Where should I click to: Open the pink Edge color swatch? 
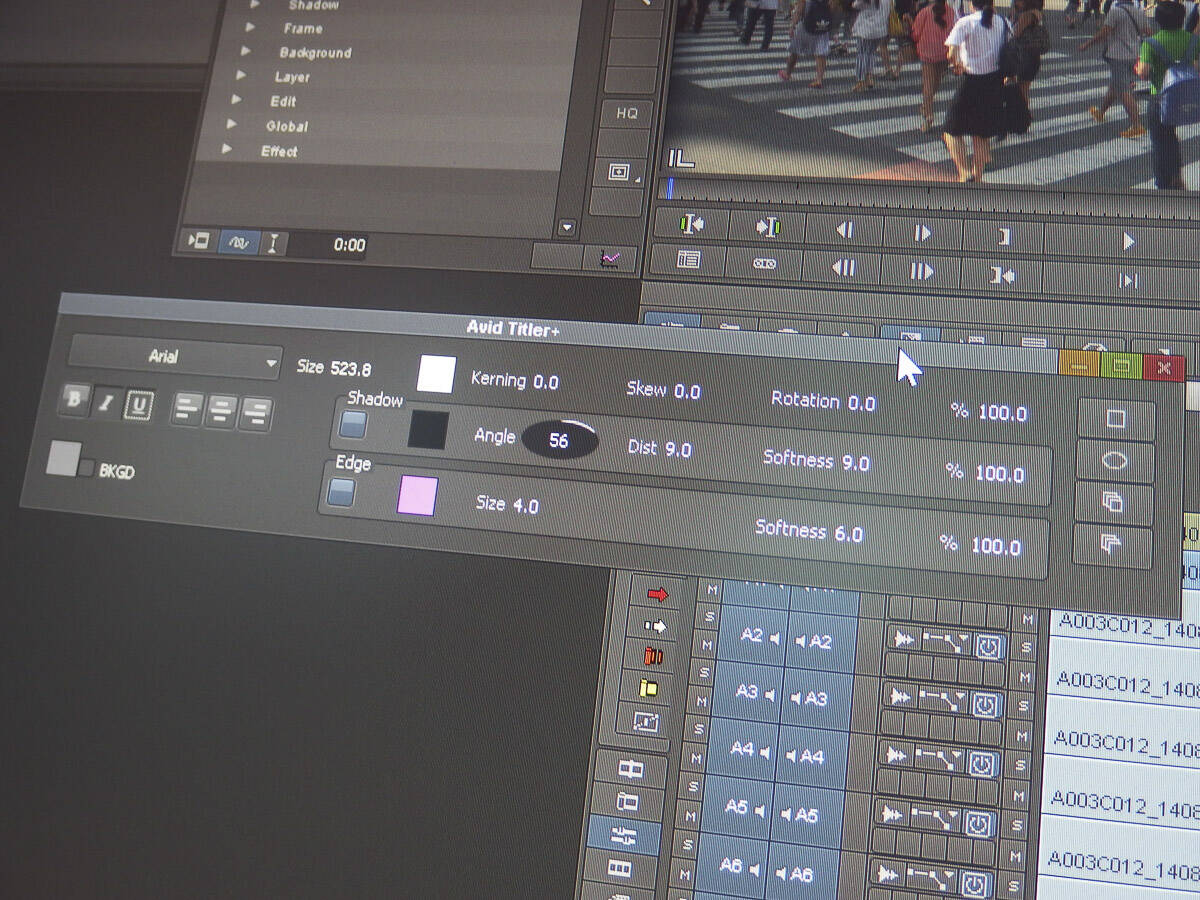pyautogui.click(x=417, y=496)
